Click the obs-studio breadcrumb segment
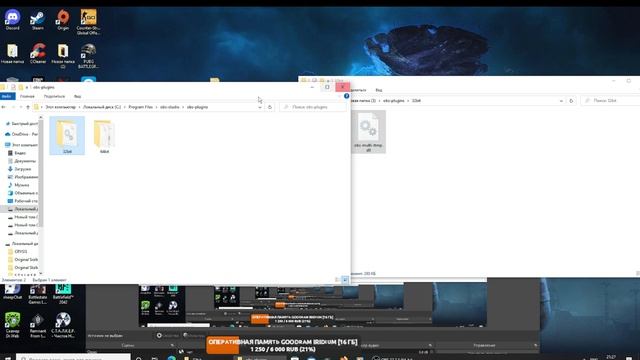The width and height of the screenshot is (640, 360). pos(169,107)
